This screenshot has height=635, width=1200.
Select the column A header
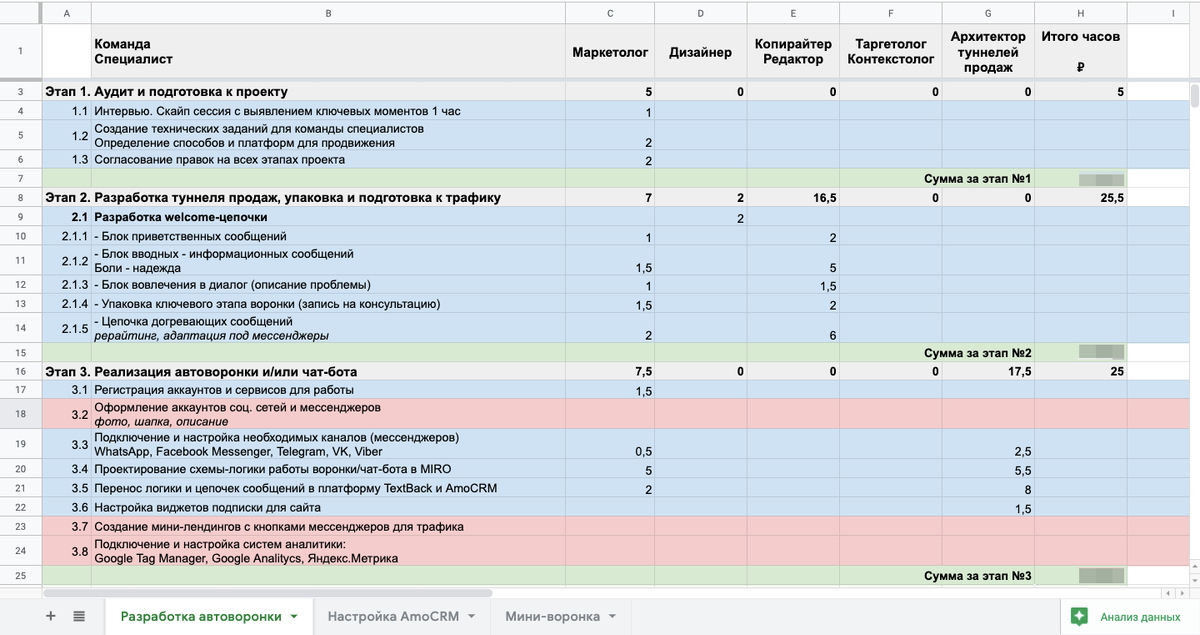point(66,12)
